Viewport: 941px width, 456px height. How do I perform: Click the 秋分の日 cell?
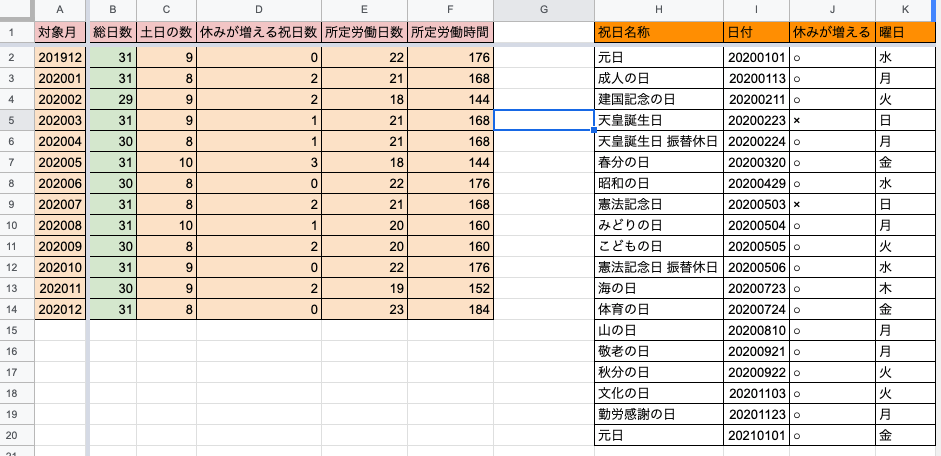click(x=659, y=373)
